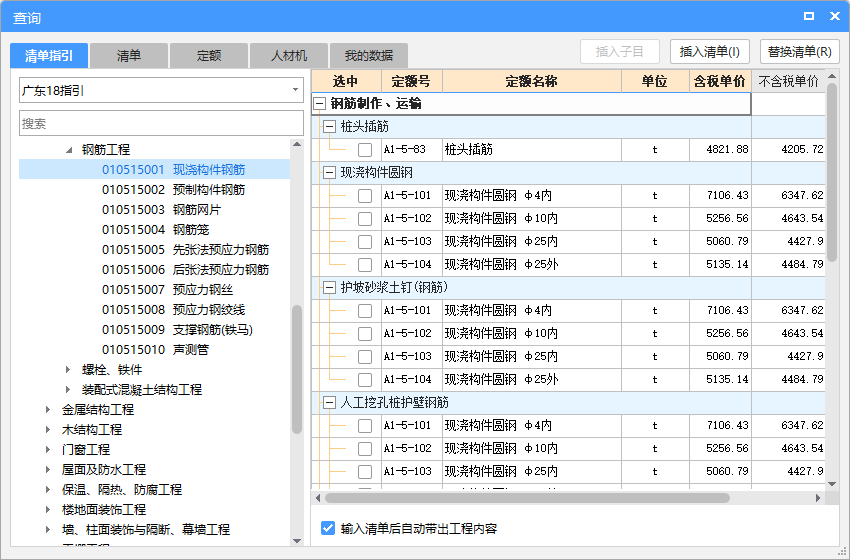
Task: Check A1-5-103 under 现浇构件圆钢 group
Action: coord(365,242)
